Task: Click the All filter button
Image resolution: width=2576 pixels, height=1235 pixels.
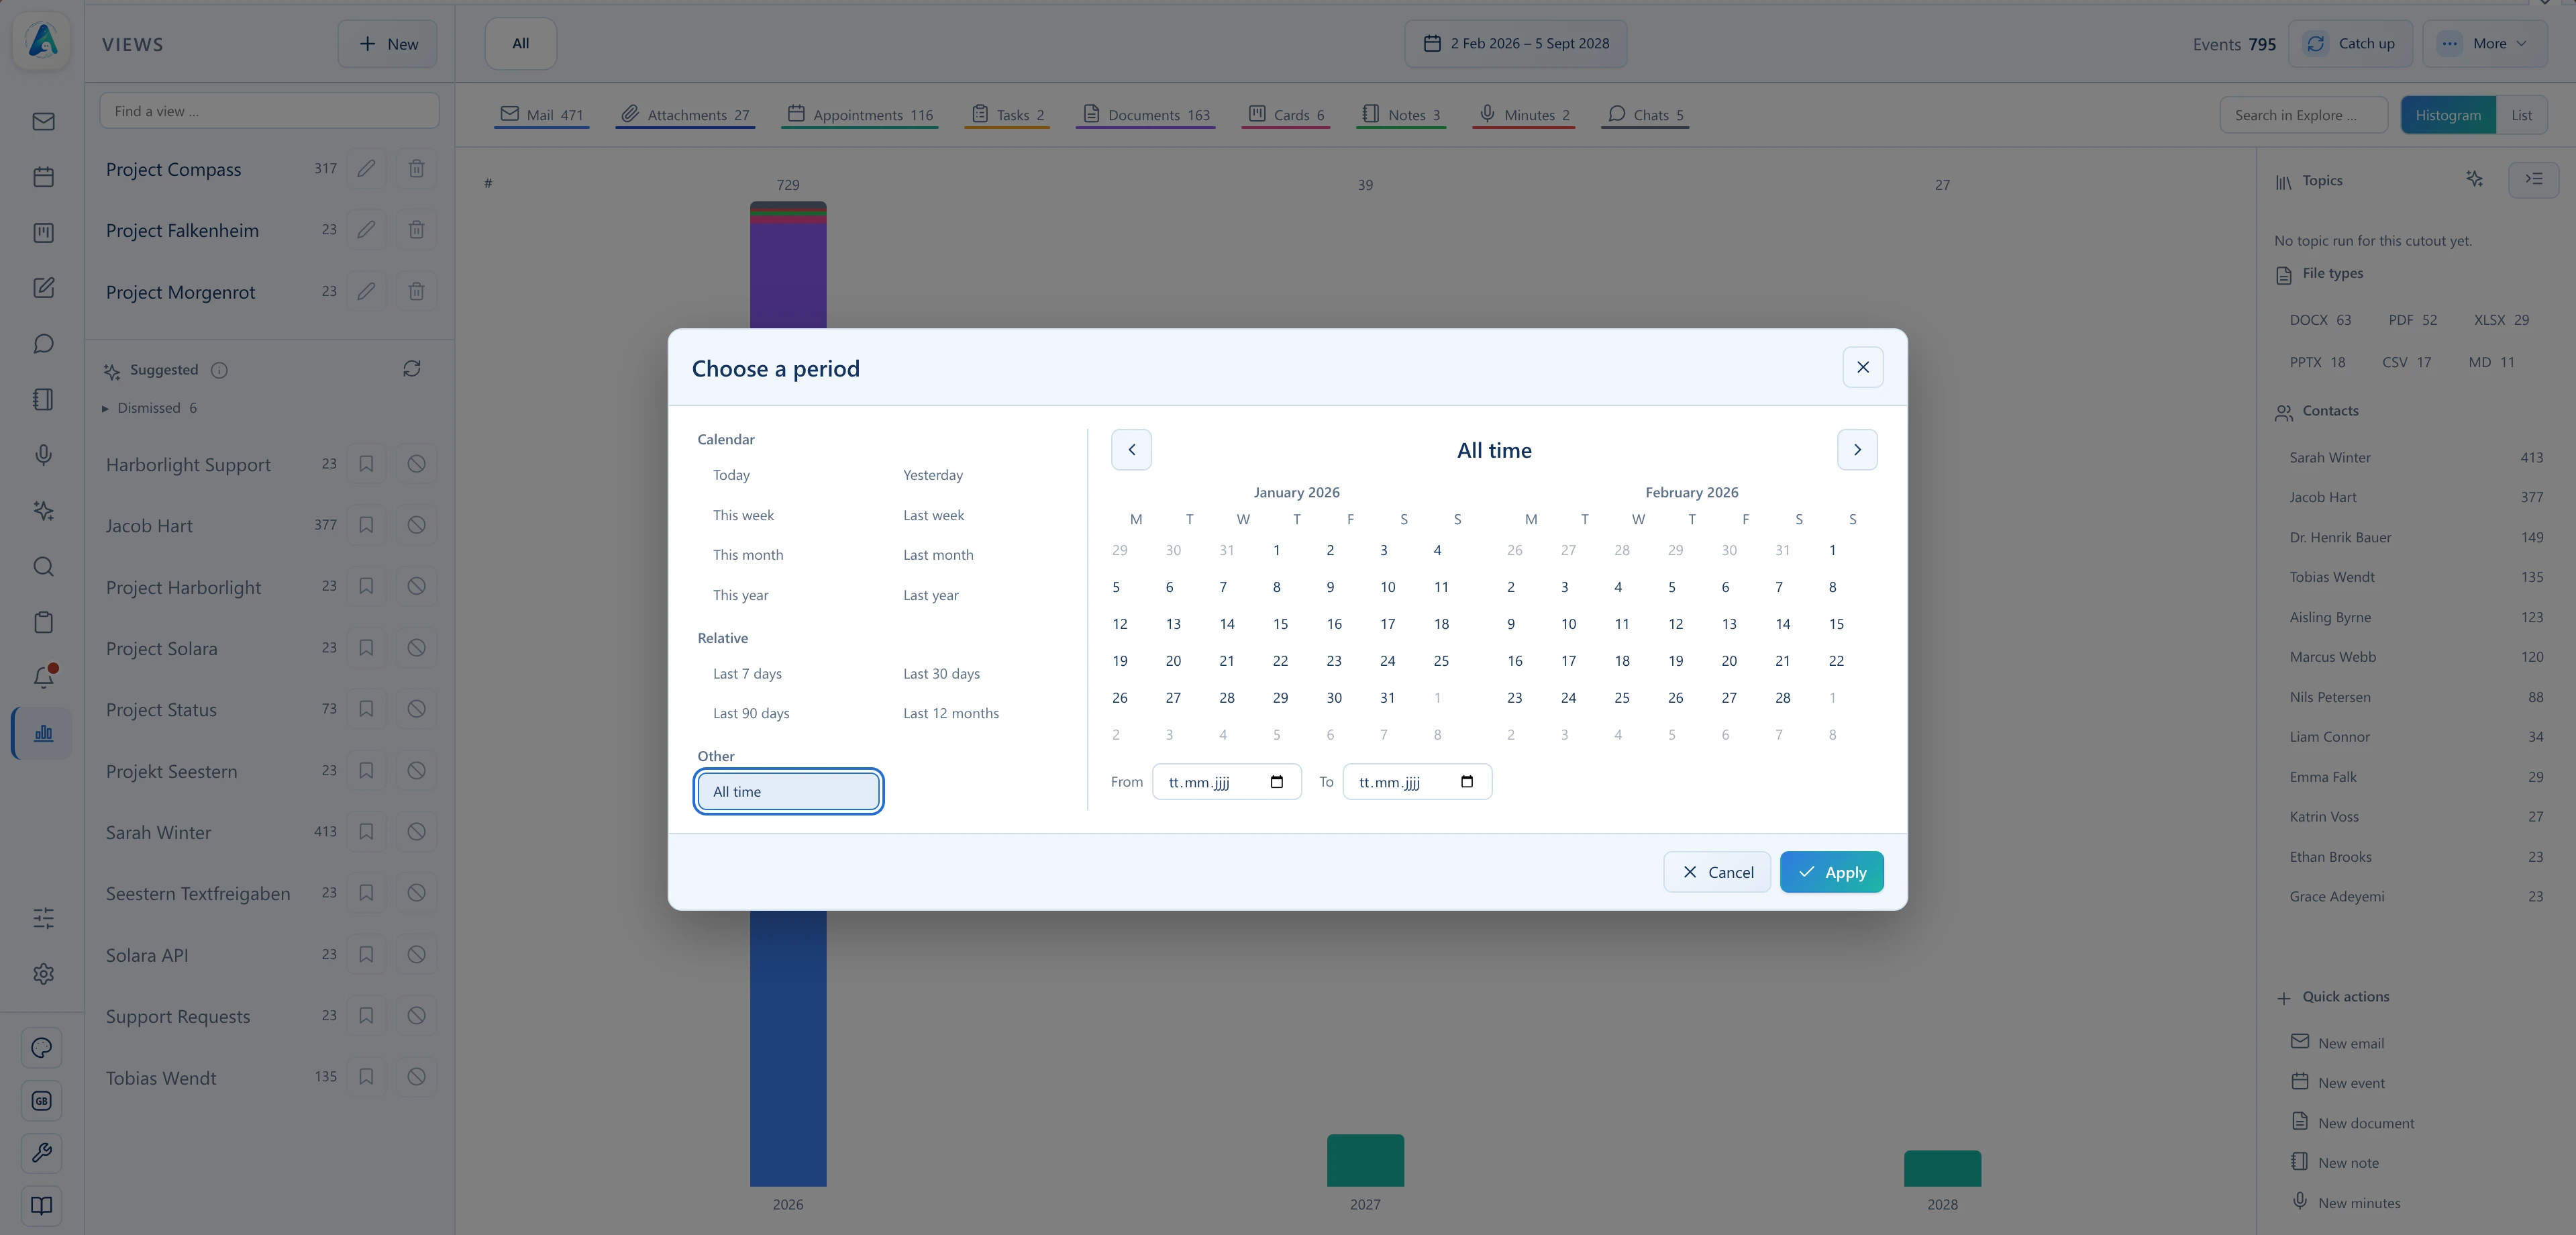Action: click(520, 43)
